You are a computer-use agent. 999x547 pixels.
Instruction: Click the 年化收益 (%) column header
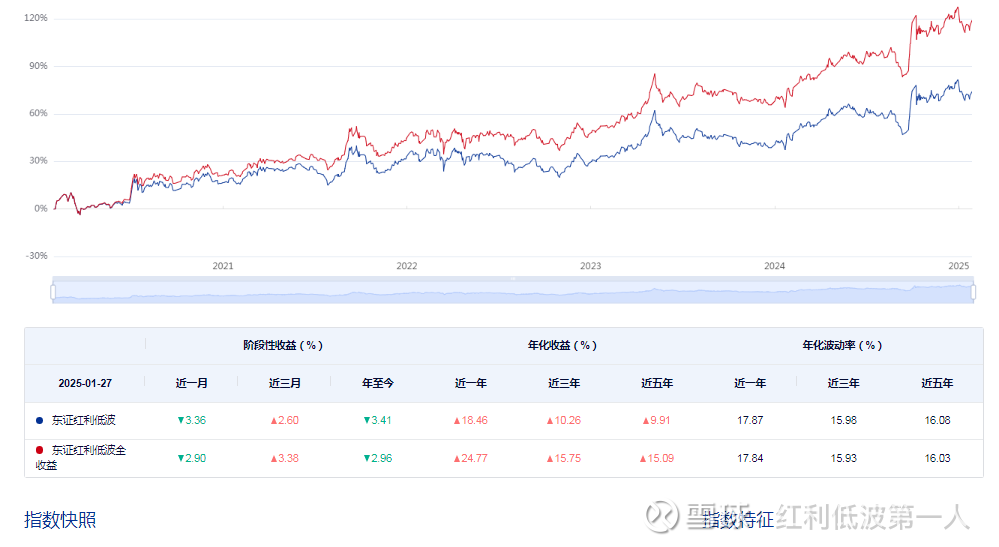[x=562, y=345]
